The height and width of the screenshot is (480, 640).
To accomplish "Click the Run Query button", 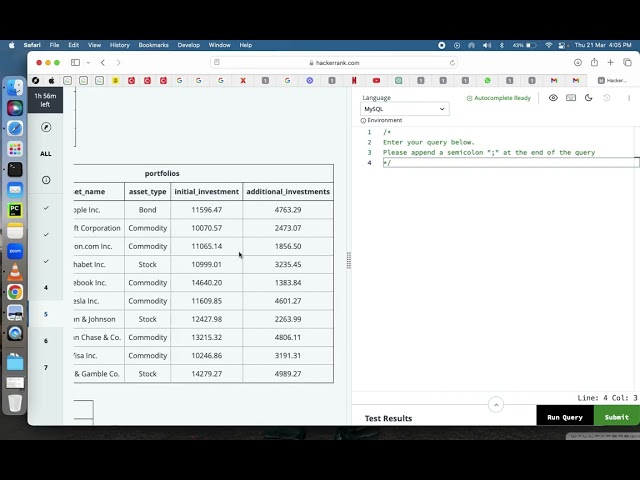I will tap(565, 417).
